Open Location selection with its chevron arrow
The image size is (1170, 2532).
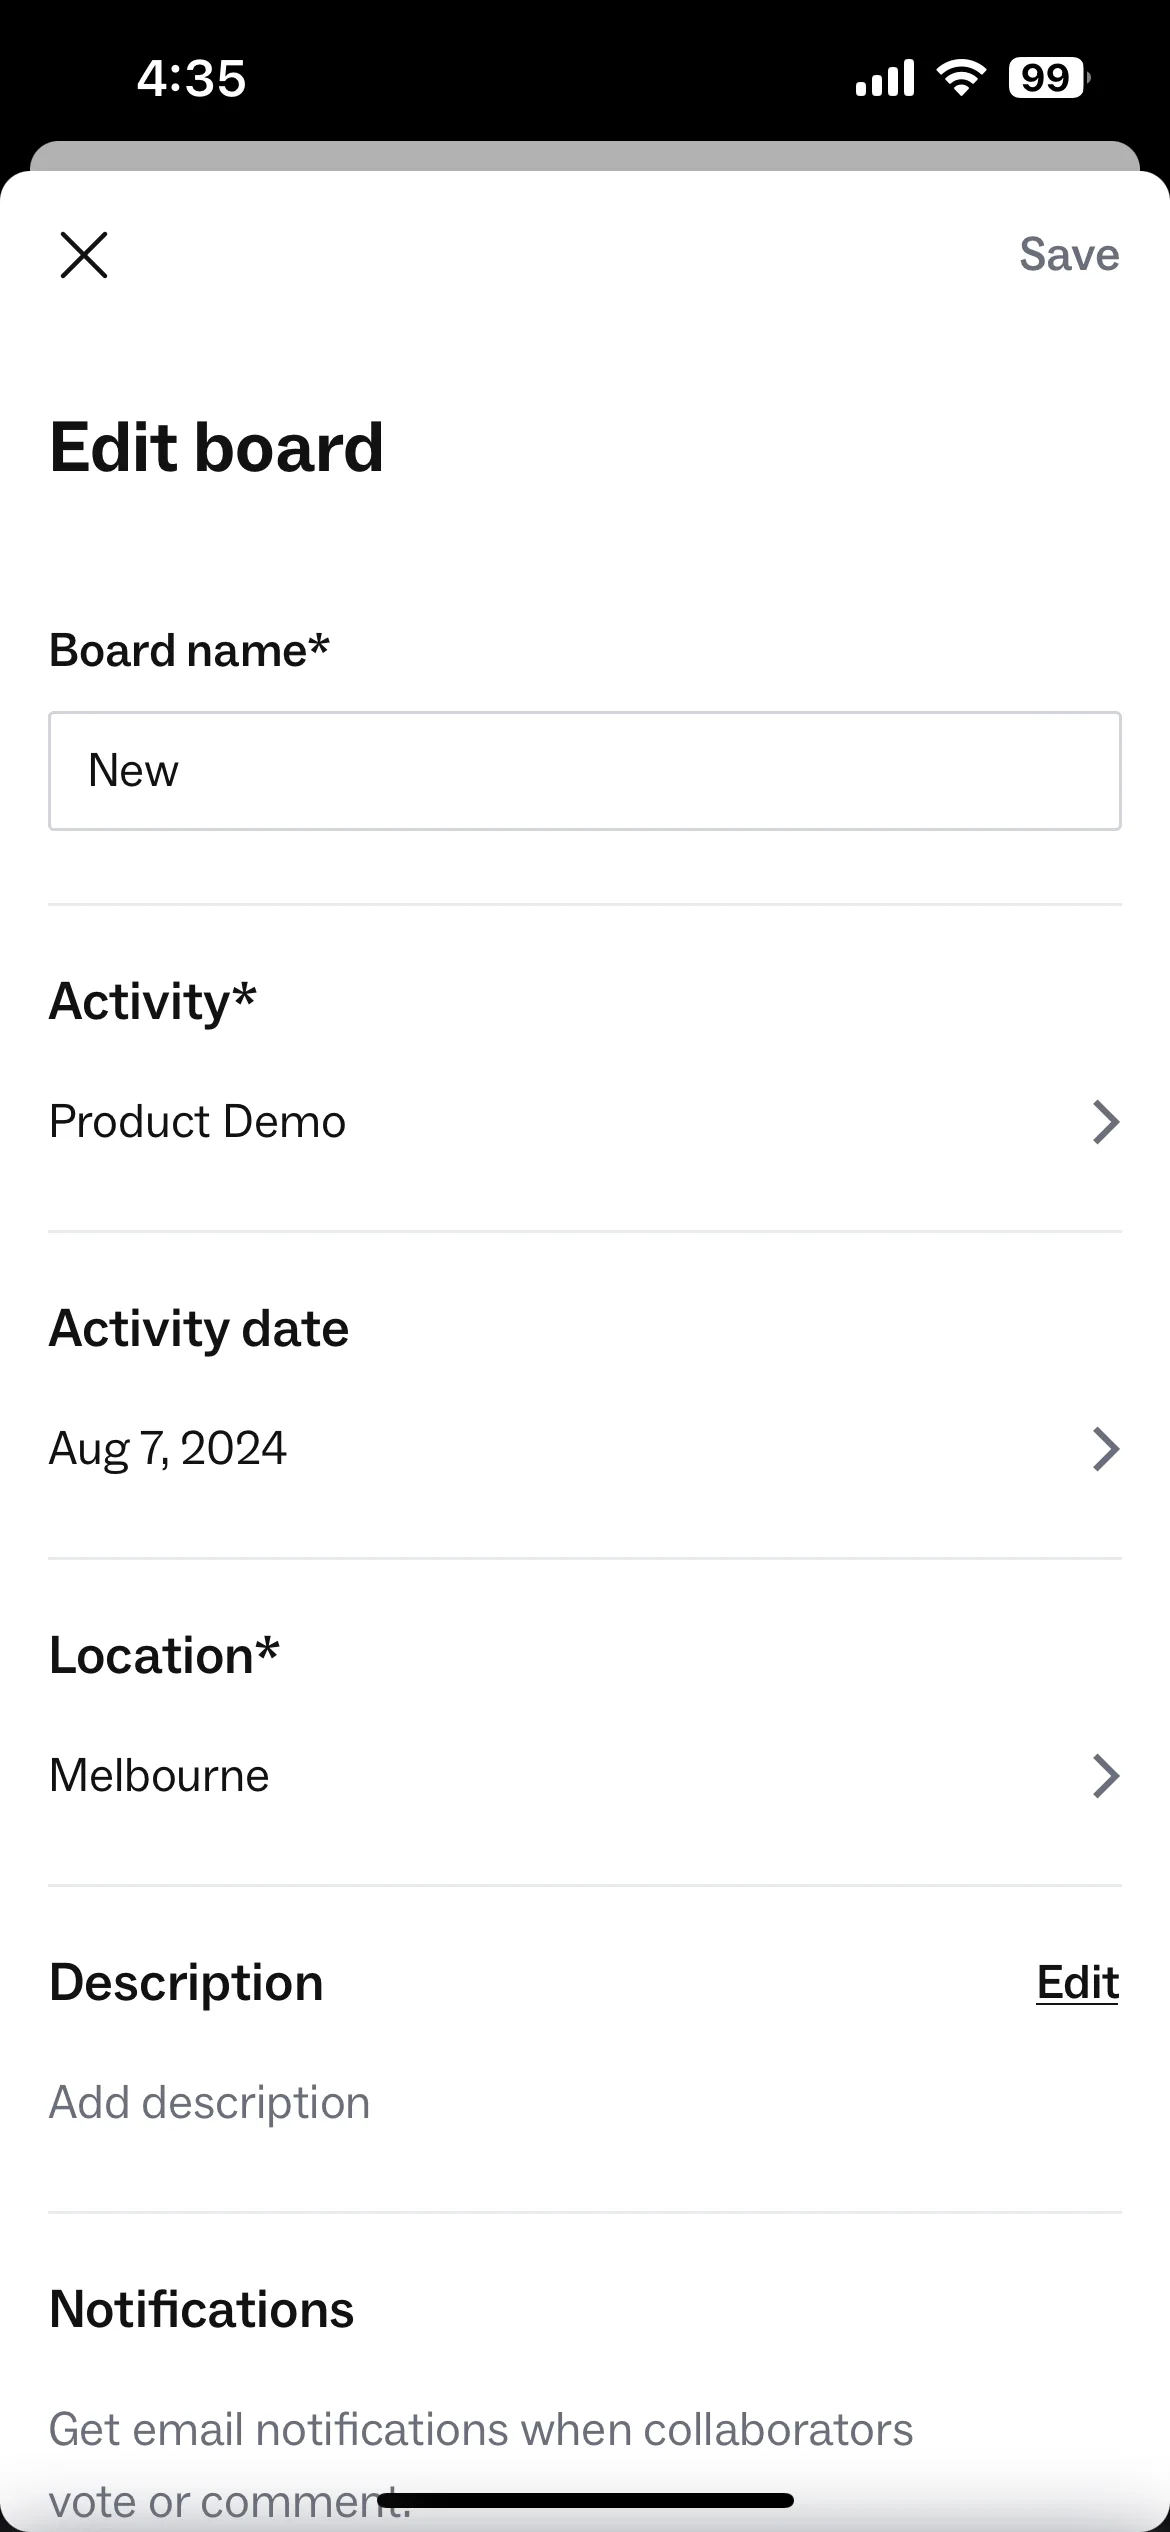point(1105,1776)
